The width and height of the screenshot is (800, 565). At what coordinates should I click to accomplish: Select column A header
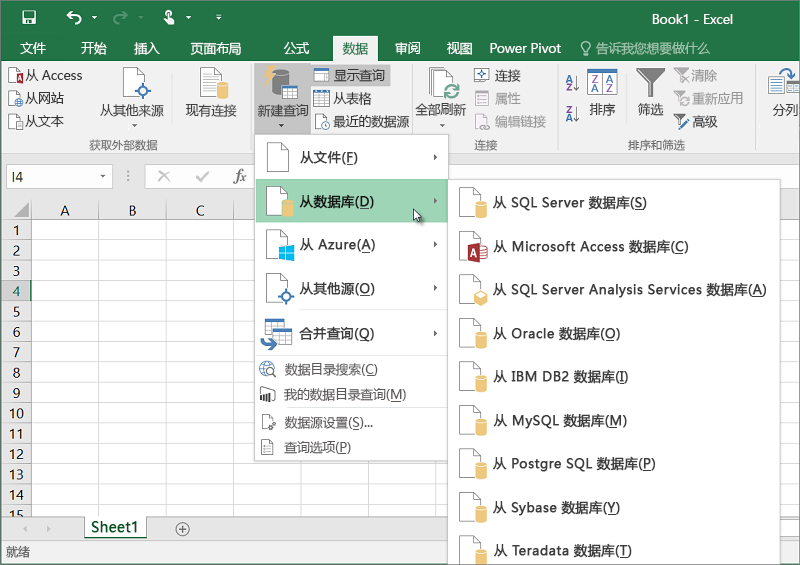coord(65,210)
